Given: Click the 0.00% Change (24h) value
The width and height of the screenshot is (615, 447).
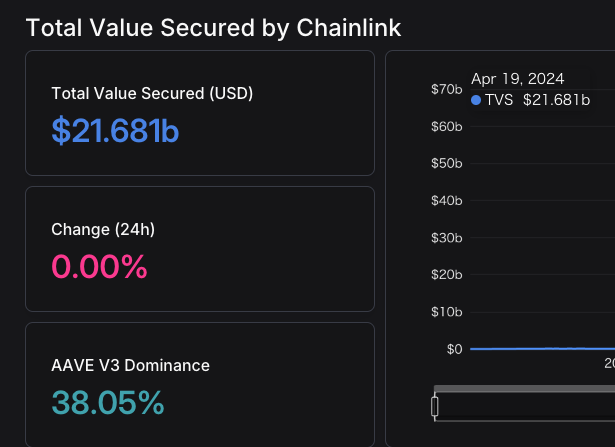Looking at the screenshot, I should (99, 267).
